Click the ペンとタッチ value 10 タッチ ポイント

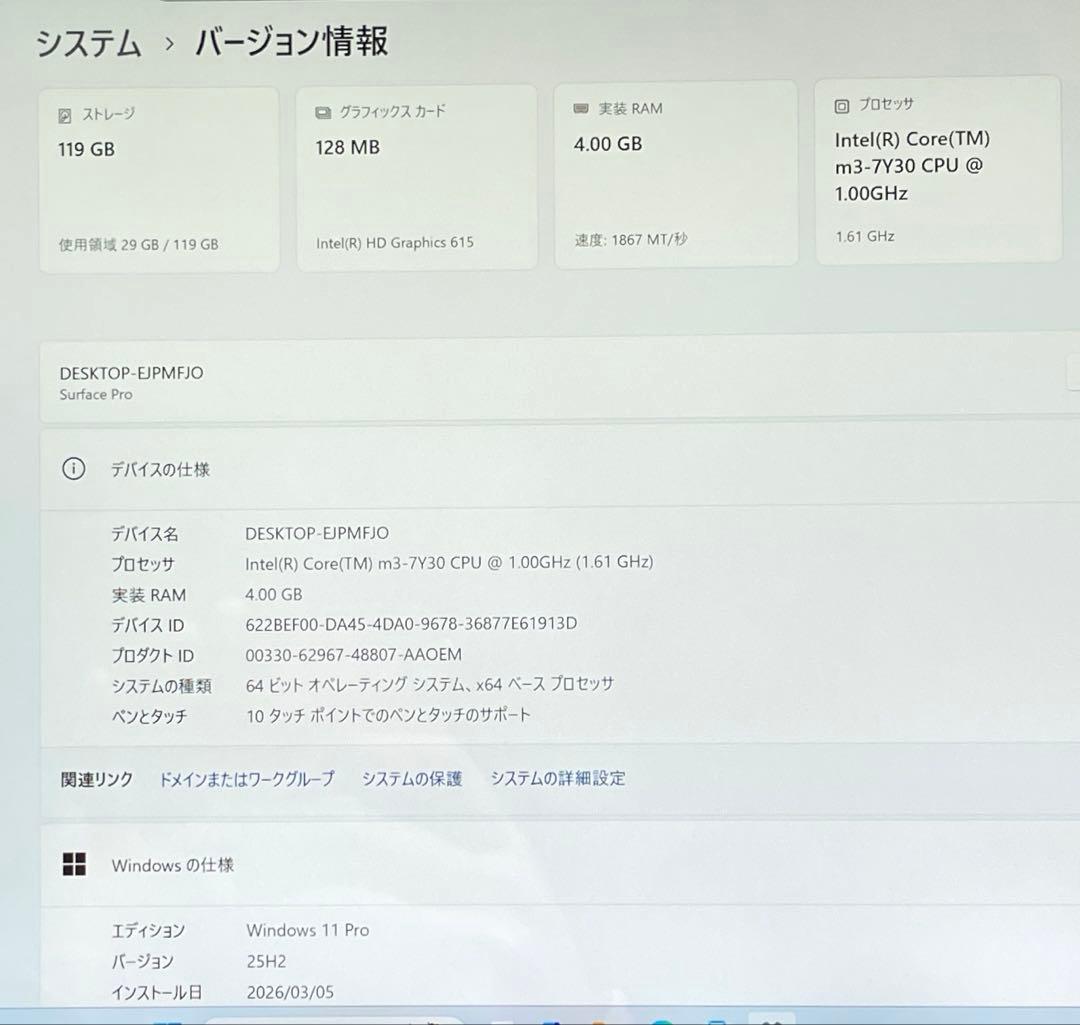[x=388, y=715]
